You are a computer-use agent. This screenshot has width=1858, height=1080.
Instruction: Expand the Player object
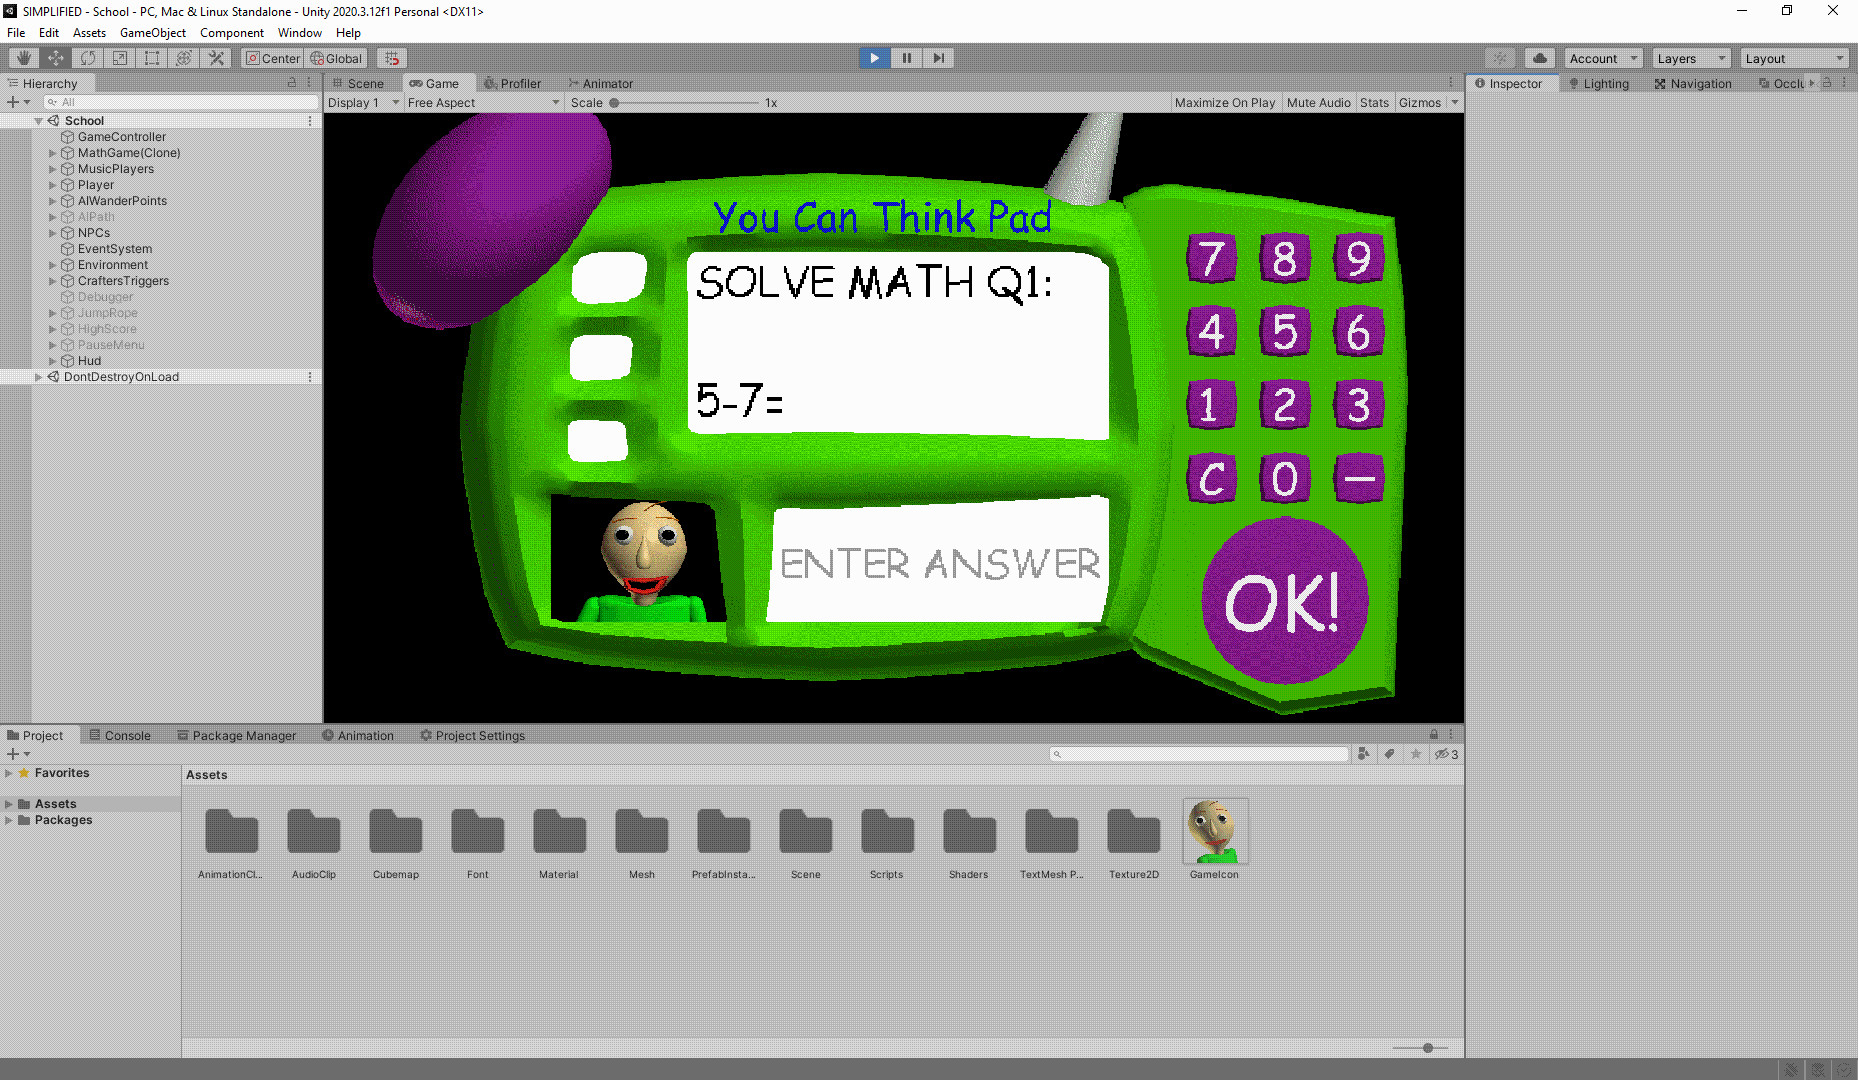pyautogui.click(x=52, y=185)
